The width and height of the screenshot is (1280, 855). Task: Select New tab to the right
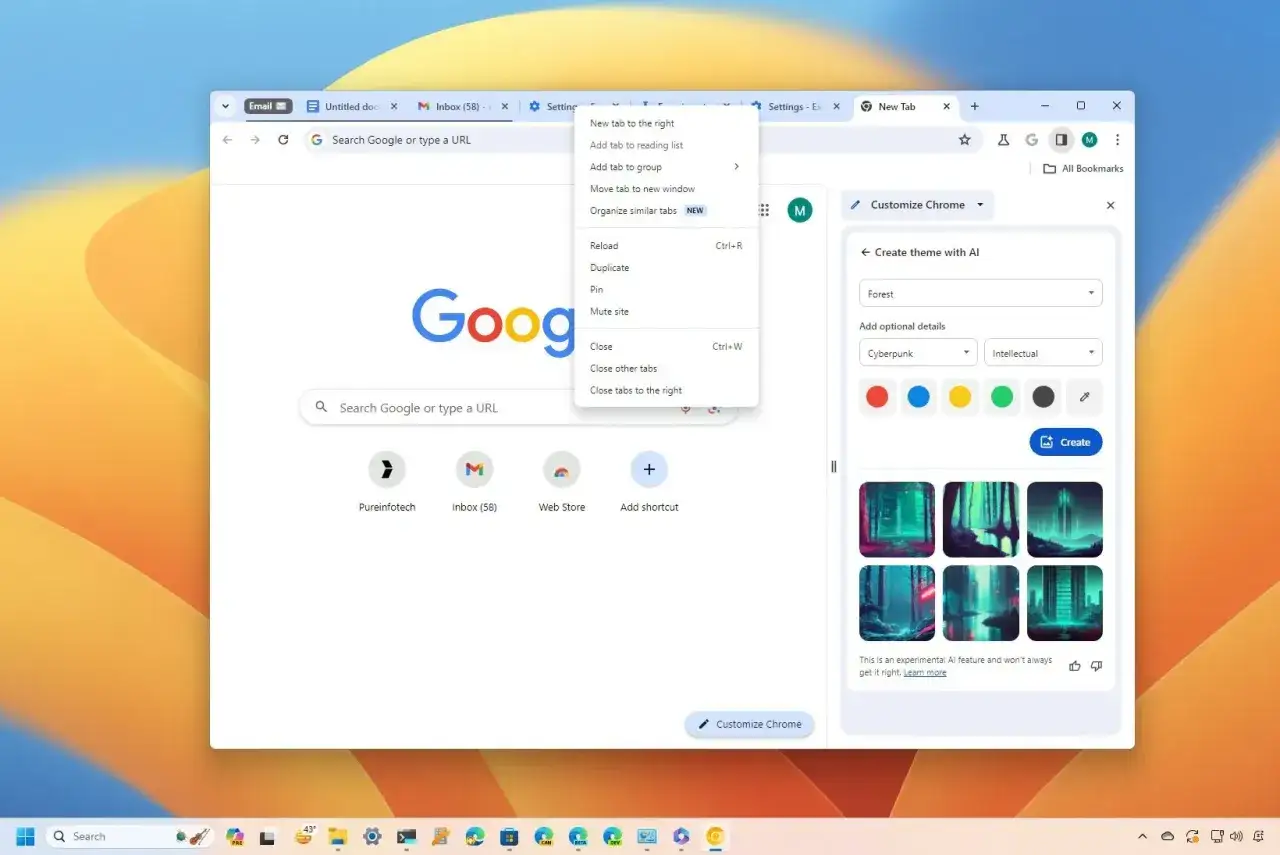click(666, 123)
